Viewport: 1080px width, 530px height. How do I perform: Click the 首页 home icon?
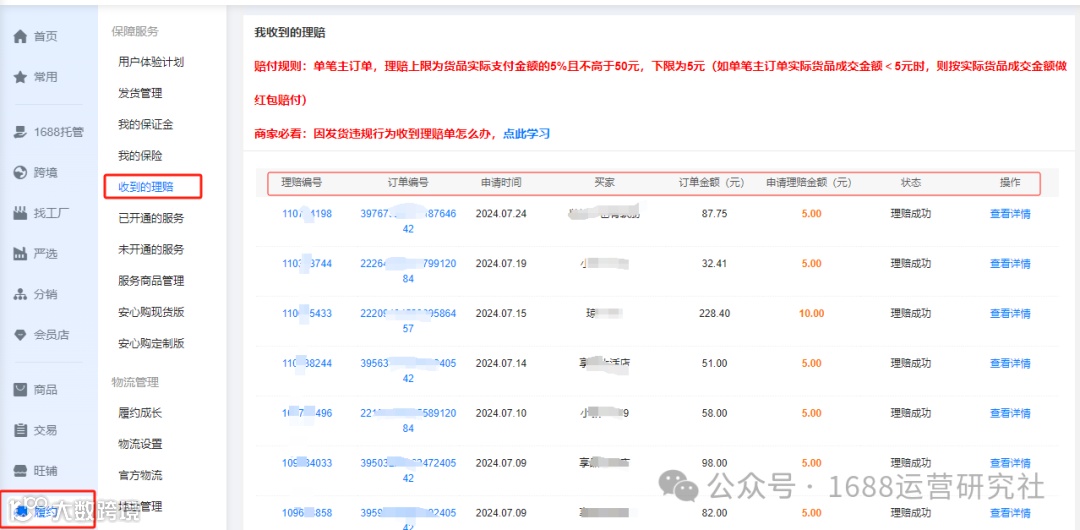pyautogui.click(x=21, y=36)
